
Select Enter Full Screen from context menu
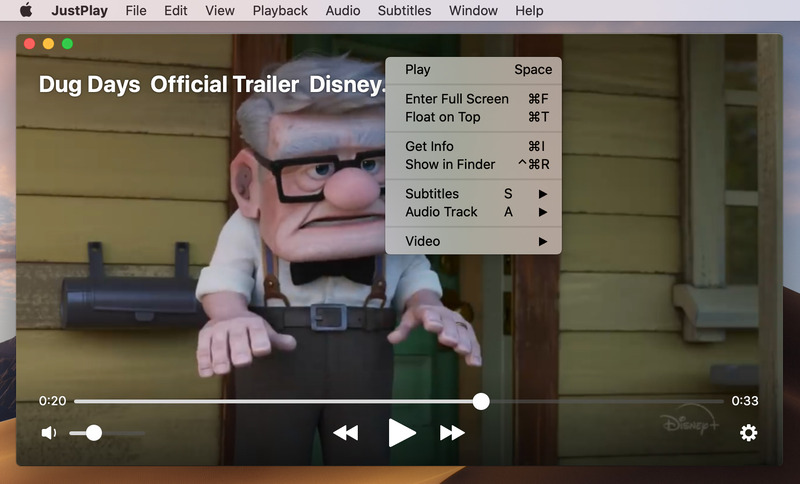click(x=473, y=98)
